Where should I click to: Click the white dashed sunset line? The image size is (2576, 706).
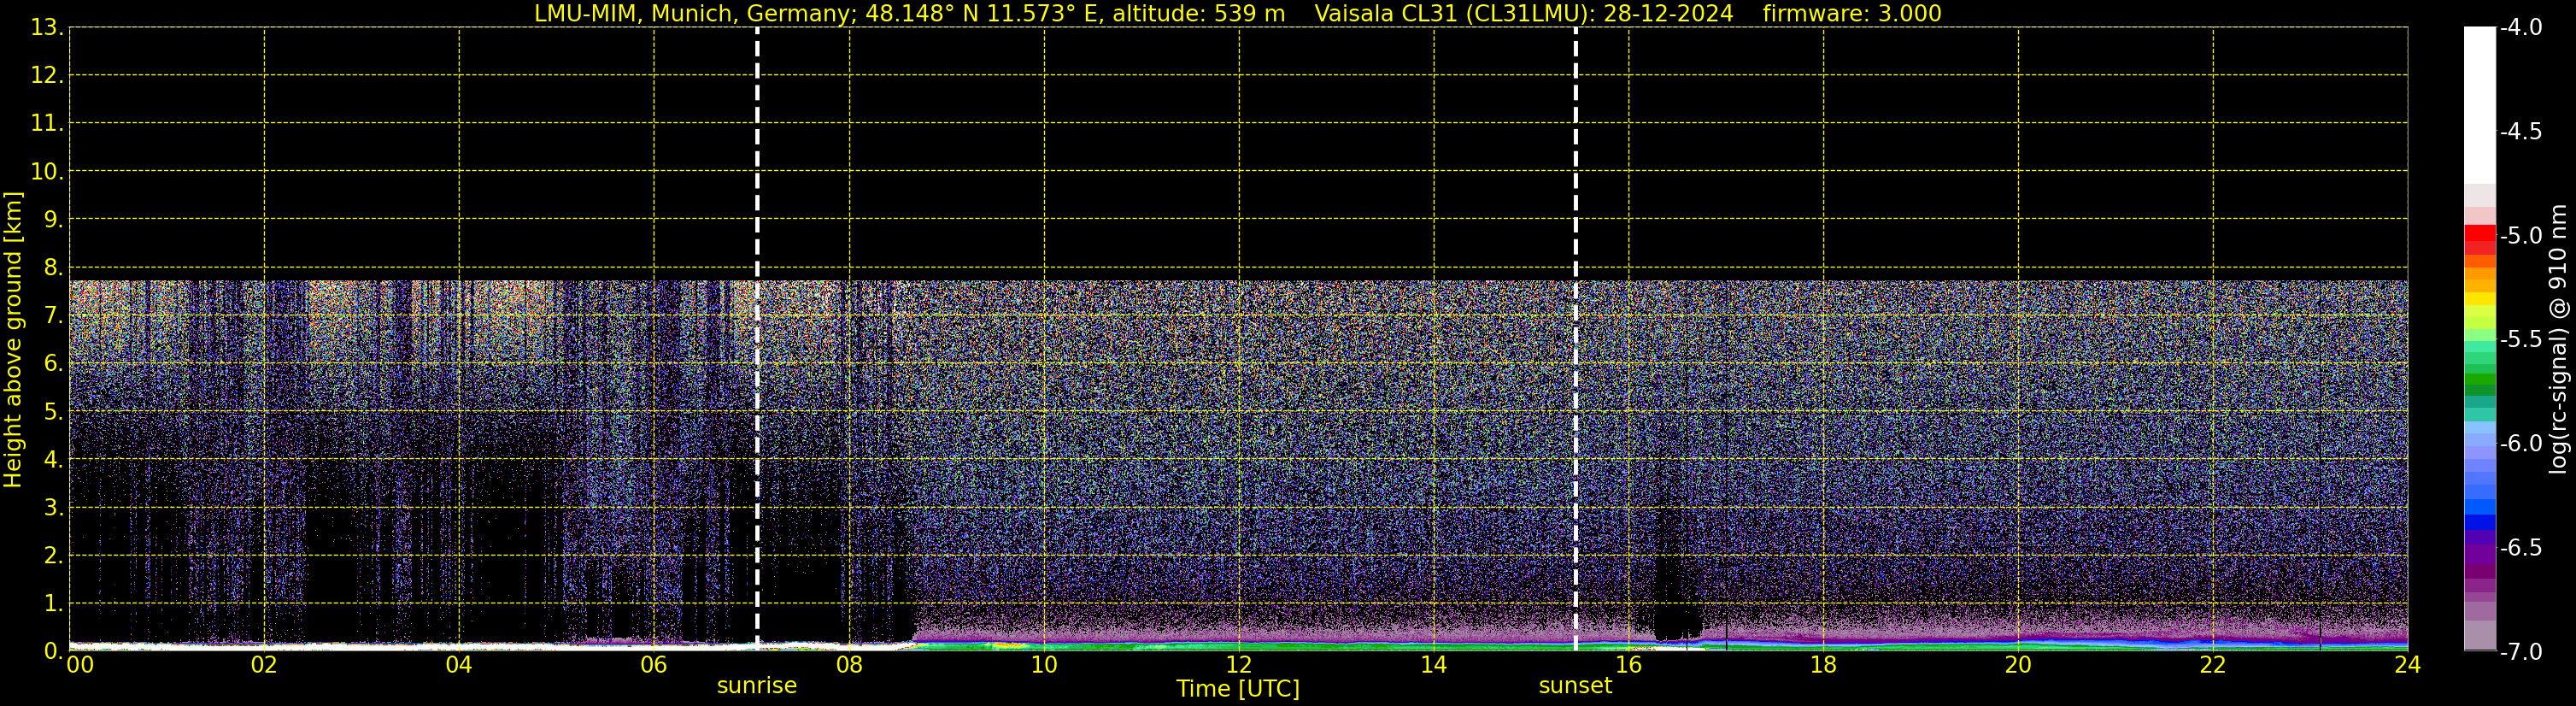click(1575, 338)
